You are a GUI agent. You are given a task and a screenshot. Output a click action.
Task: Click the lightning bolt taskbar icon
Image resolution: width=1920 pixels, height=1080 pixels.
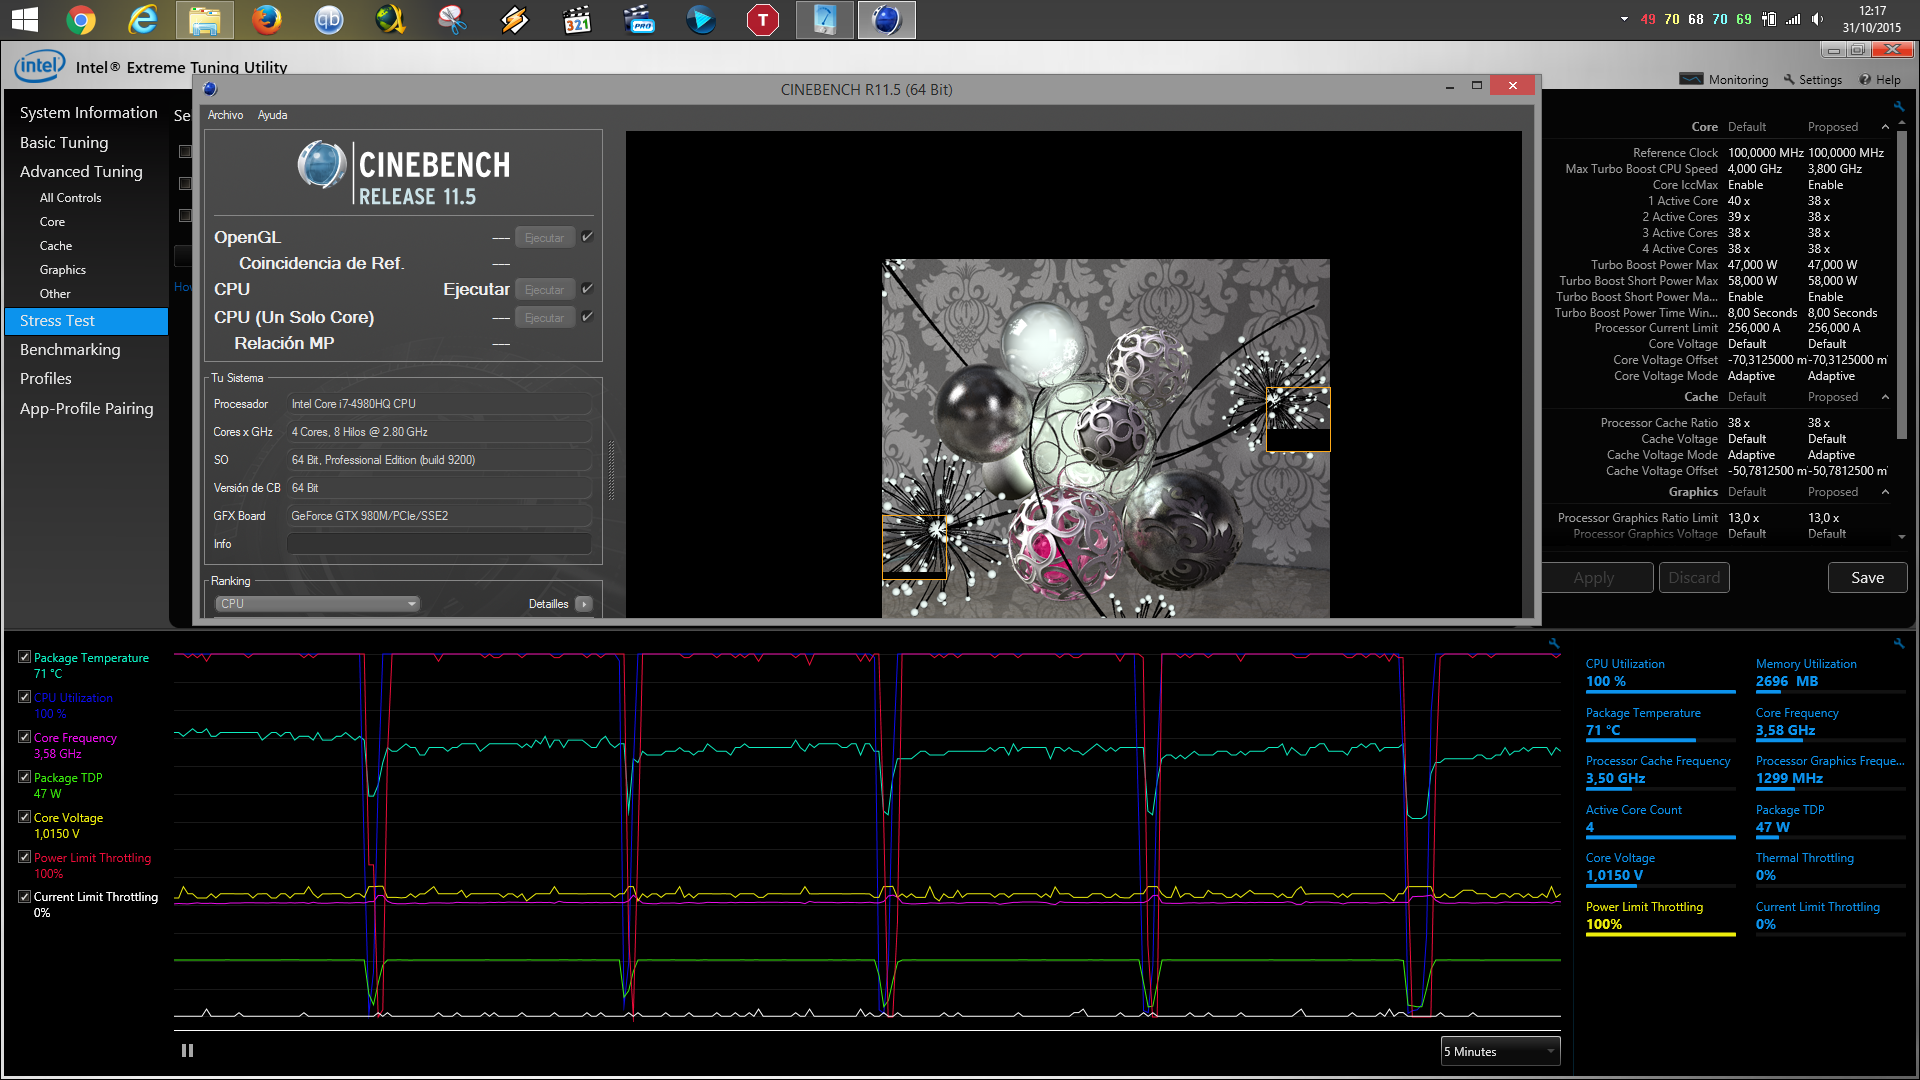(515, 19)
